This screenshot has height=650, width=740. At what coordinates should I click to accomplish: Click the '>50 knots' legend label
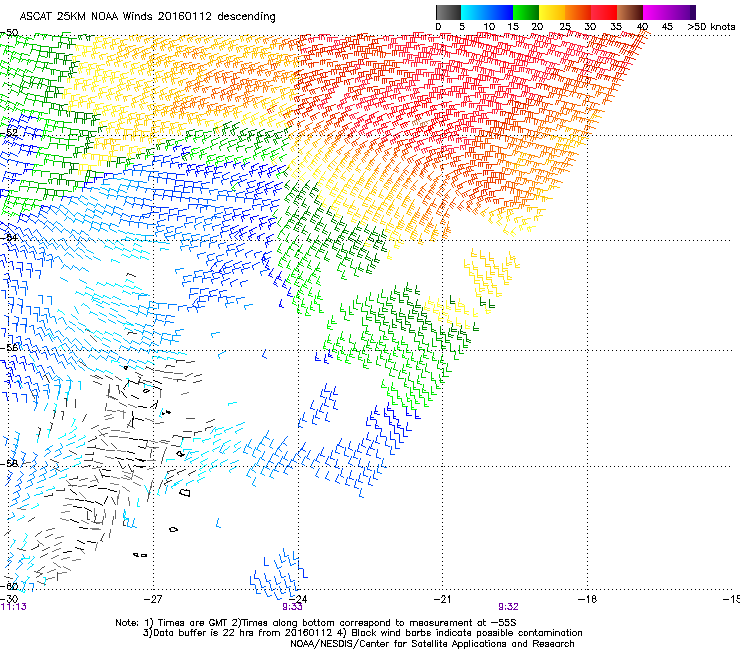click(x=711, y=27)
